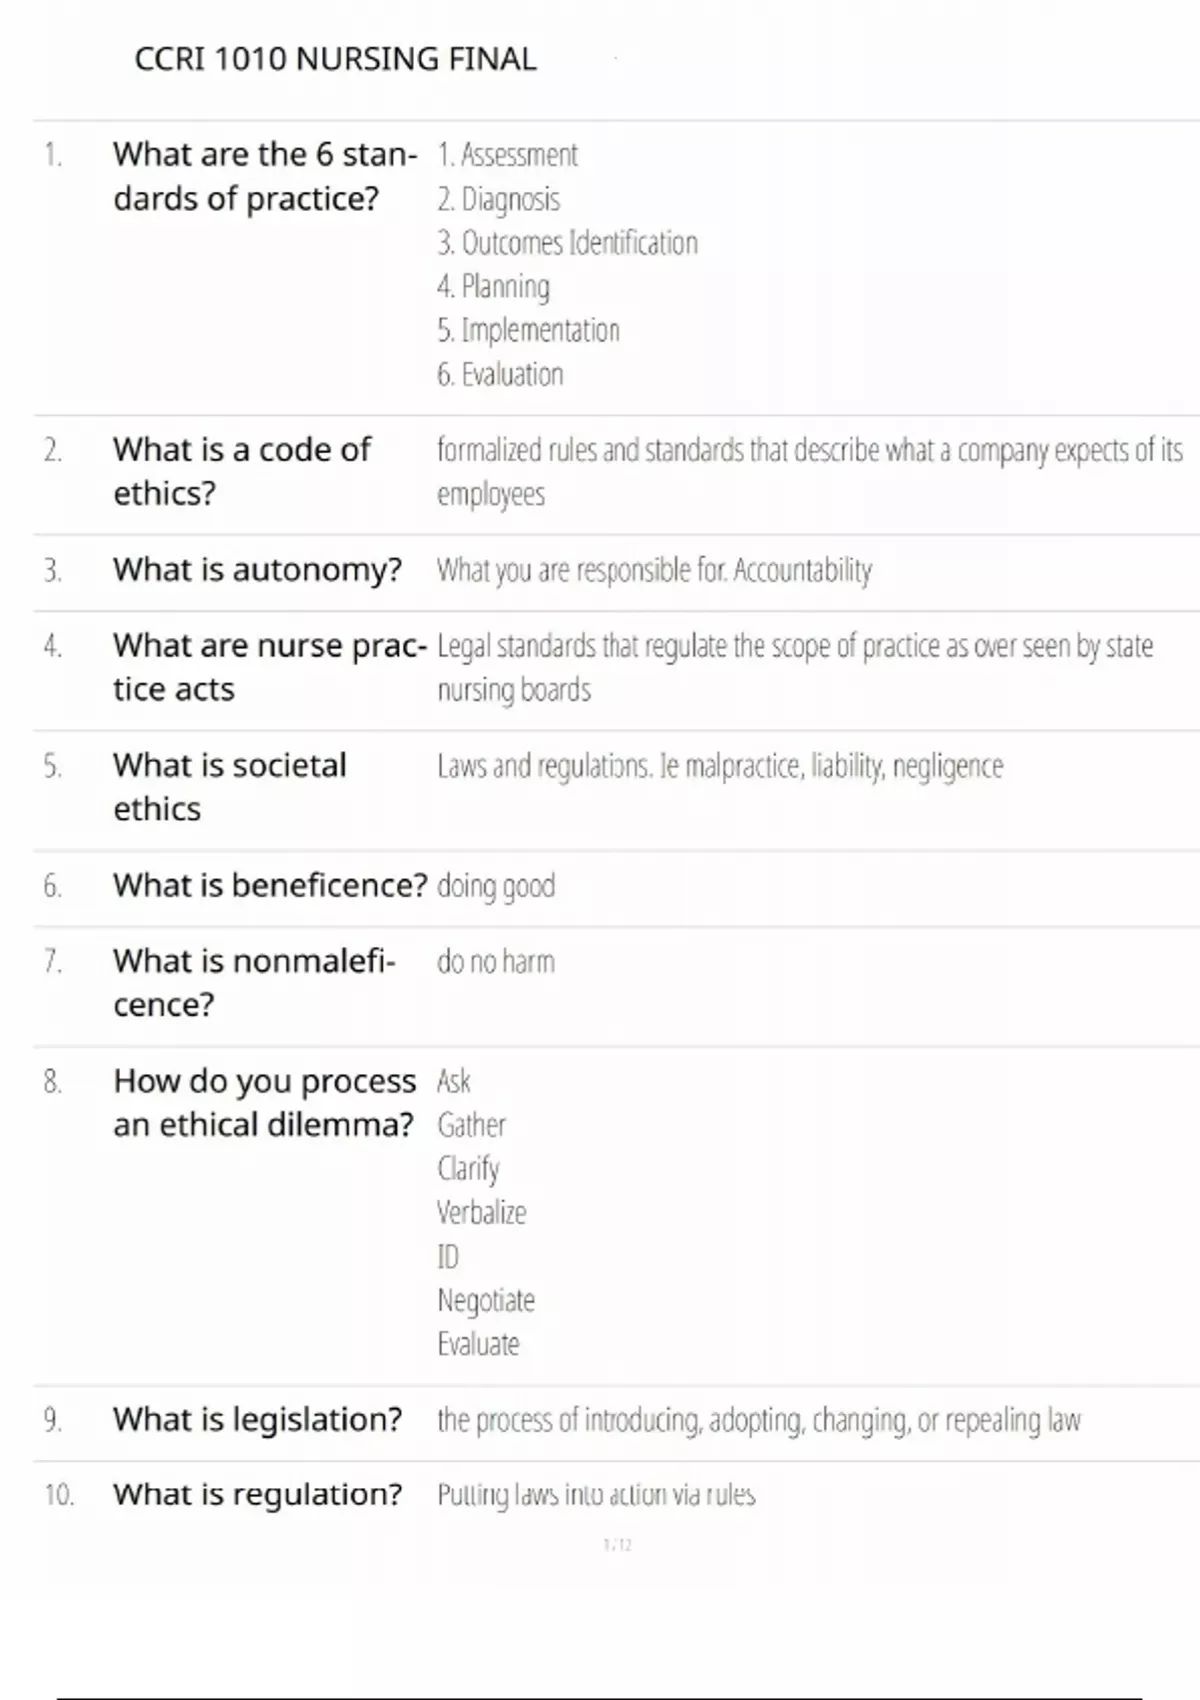Screen dimensions: 1200x1700
Task: Click the page number at the bottom
Action: pos(617,1545)
